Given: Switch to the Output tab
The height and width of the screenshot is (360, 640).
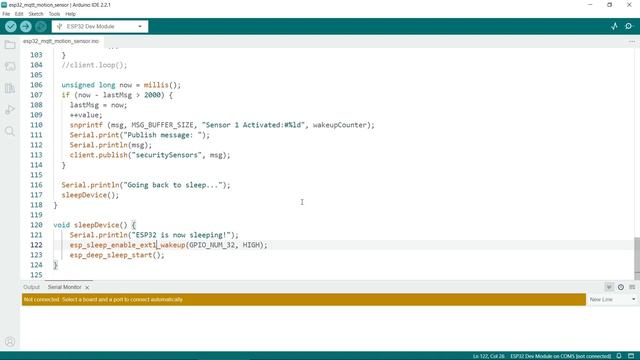Looking at the screenshot, I should click(x=31, y=287).
